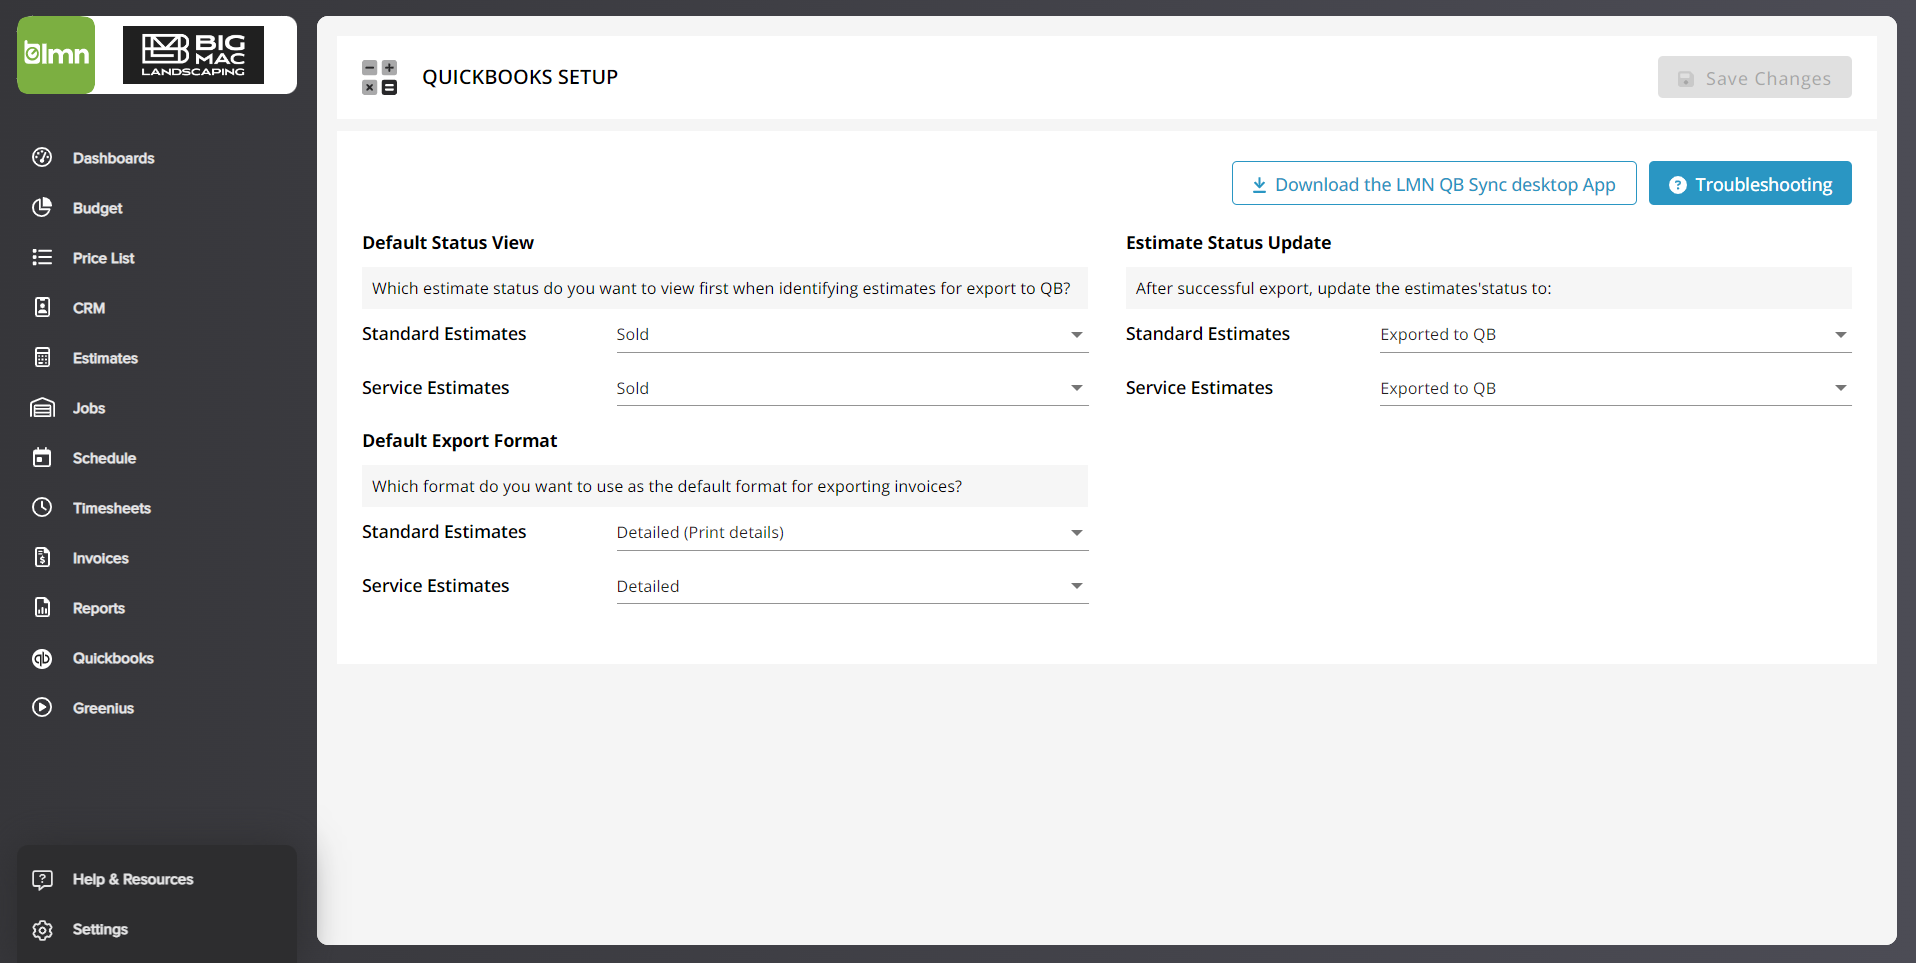Viewport: 1916px width, 963px height.
Task: Open Export Format Service Estimates Detailed dropdown
Action: pos(852,586)
